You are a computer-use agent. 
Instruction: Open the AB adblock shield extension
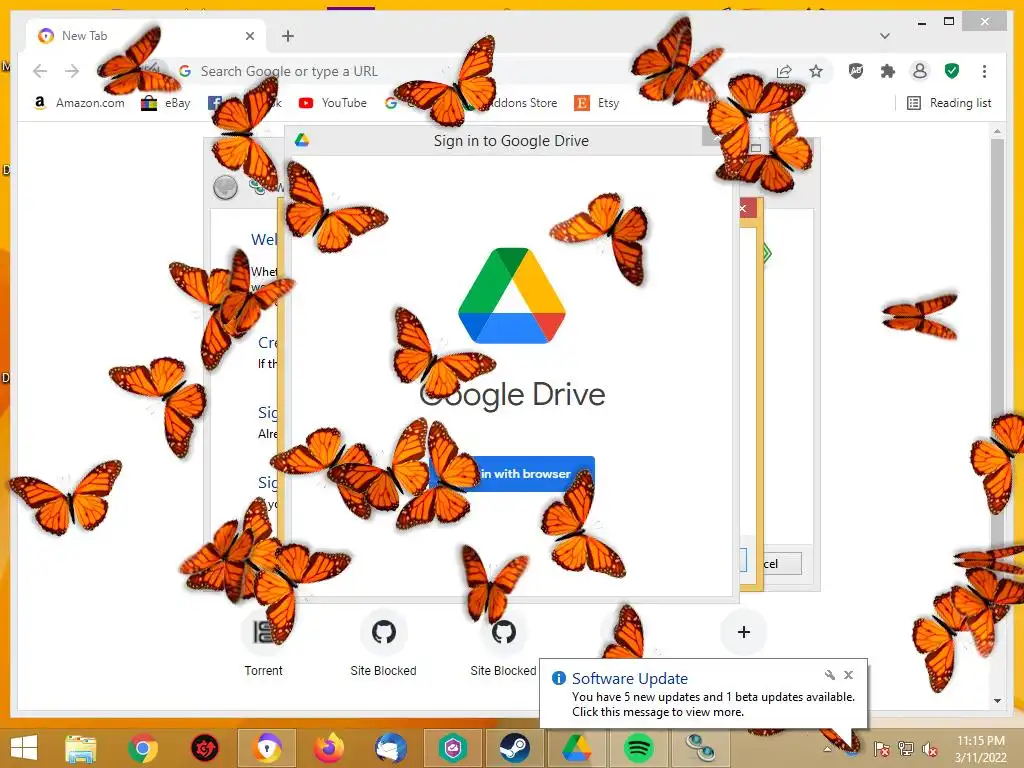tap(856, 71)
